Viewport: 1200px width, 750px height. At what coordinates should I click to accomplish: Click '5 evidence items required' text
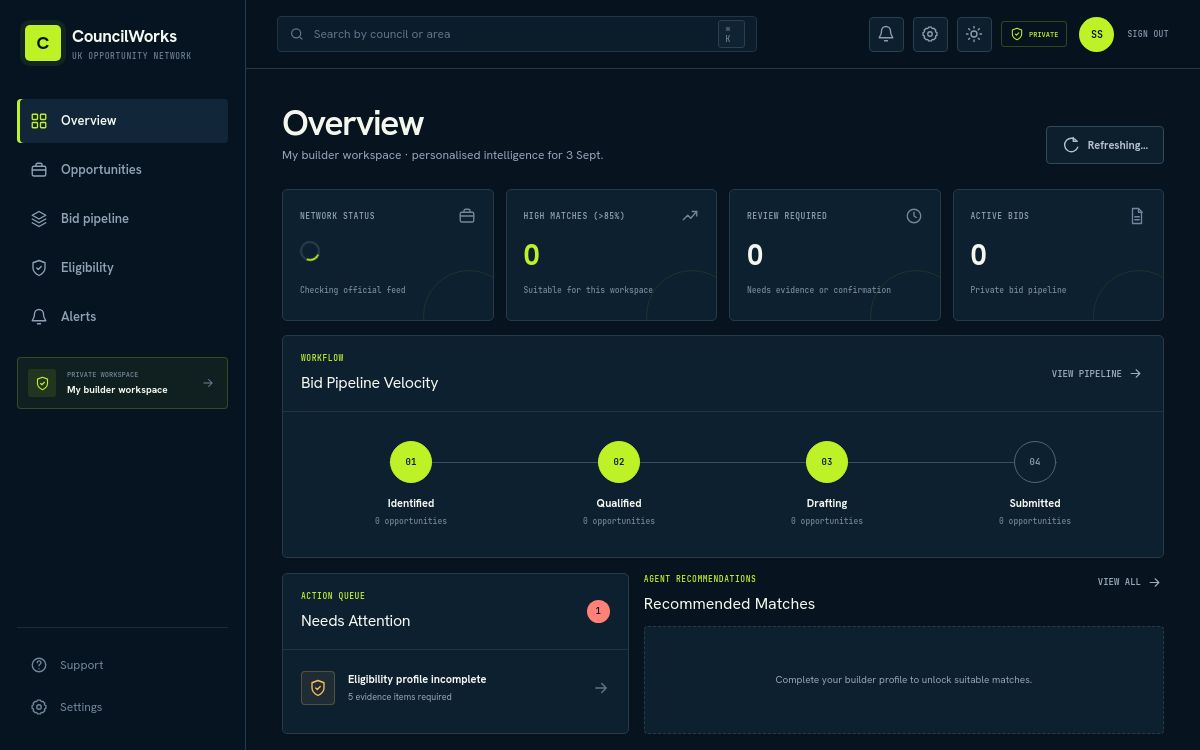tap(400, 697)
